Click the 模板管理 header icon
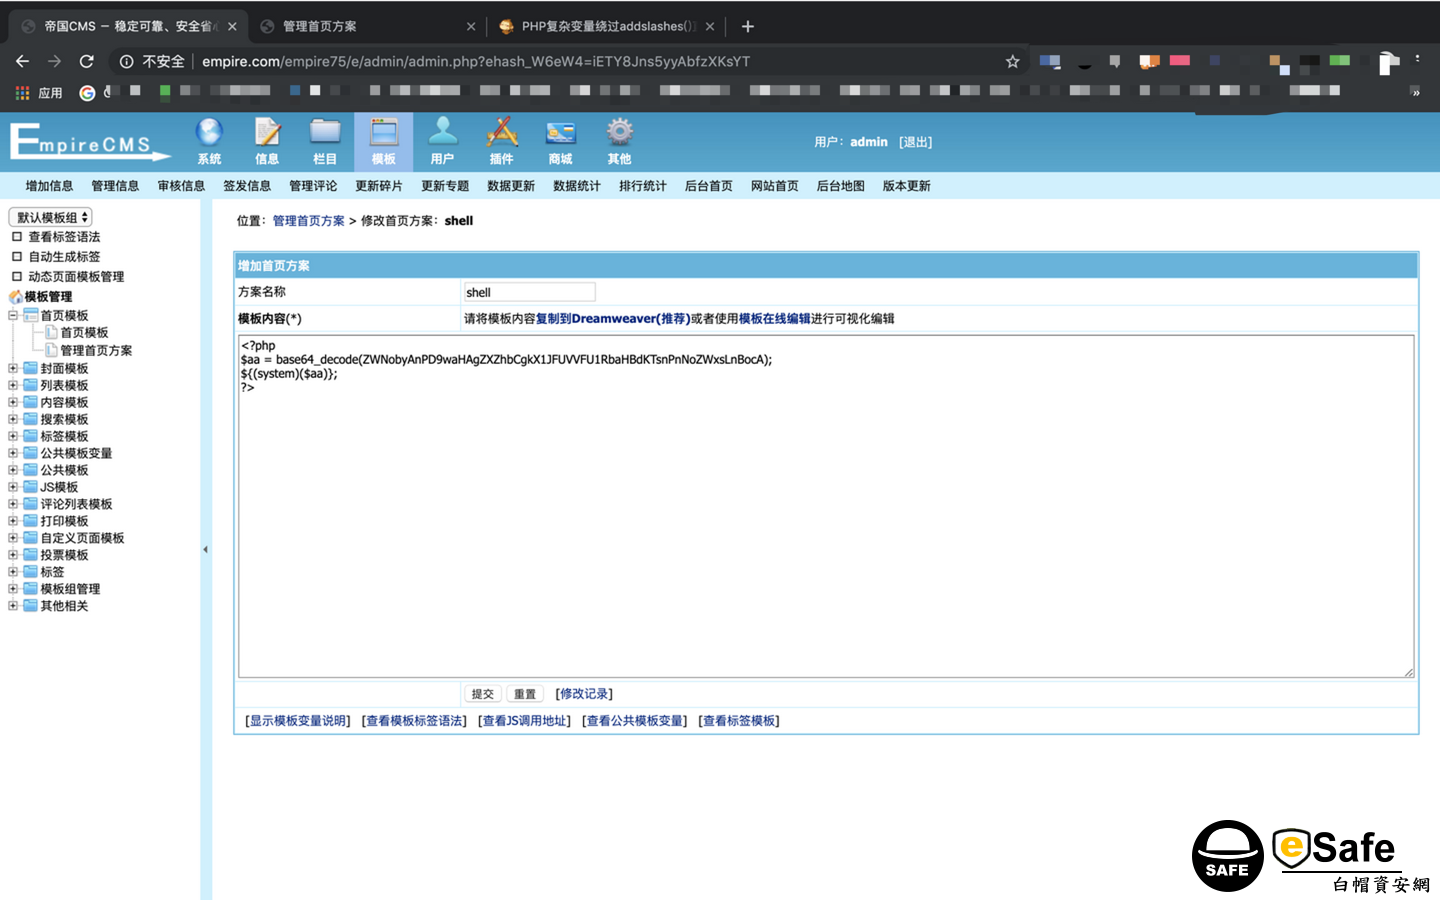Image resolution: width=1440 pixels, height=900 pixels. pyautogui.click(x=15, y=297)
